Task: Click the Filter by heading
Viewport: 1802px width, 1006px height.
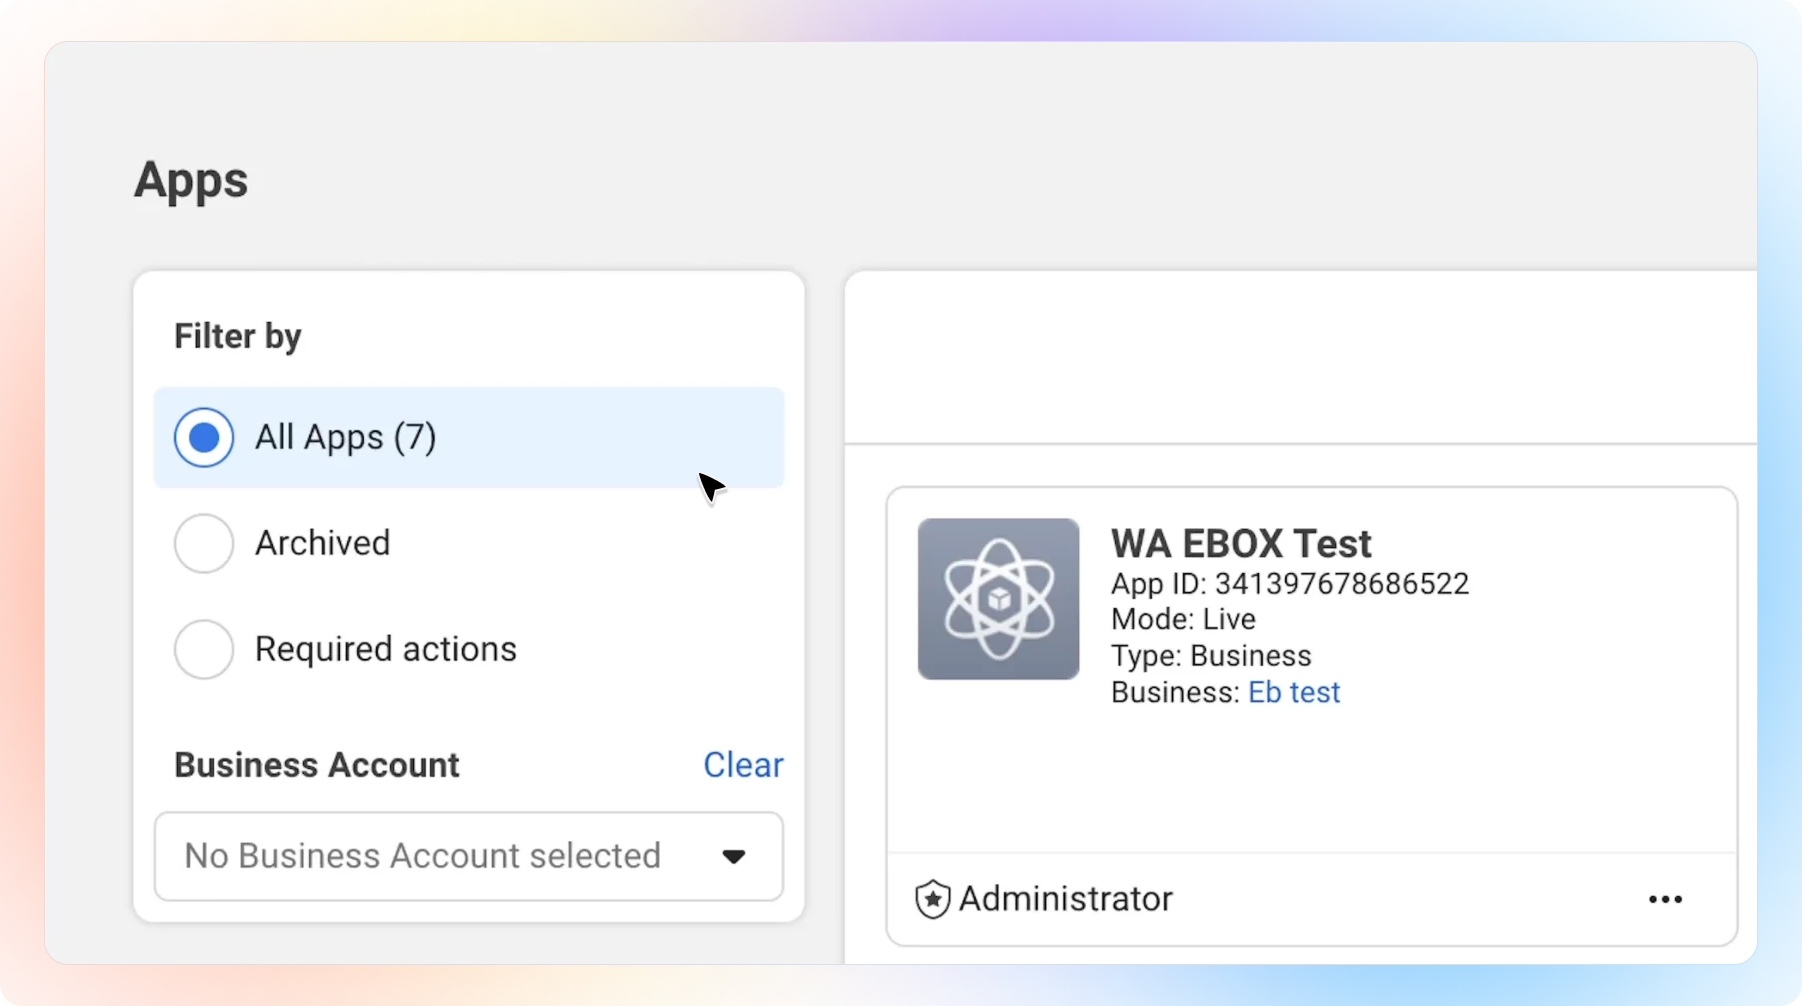Action: coord(238,336)
